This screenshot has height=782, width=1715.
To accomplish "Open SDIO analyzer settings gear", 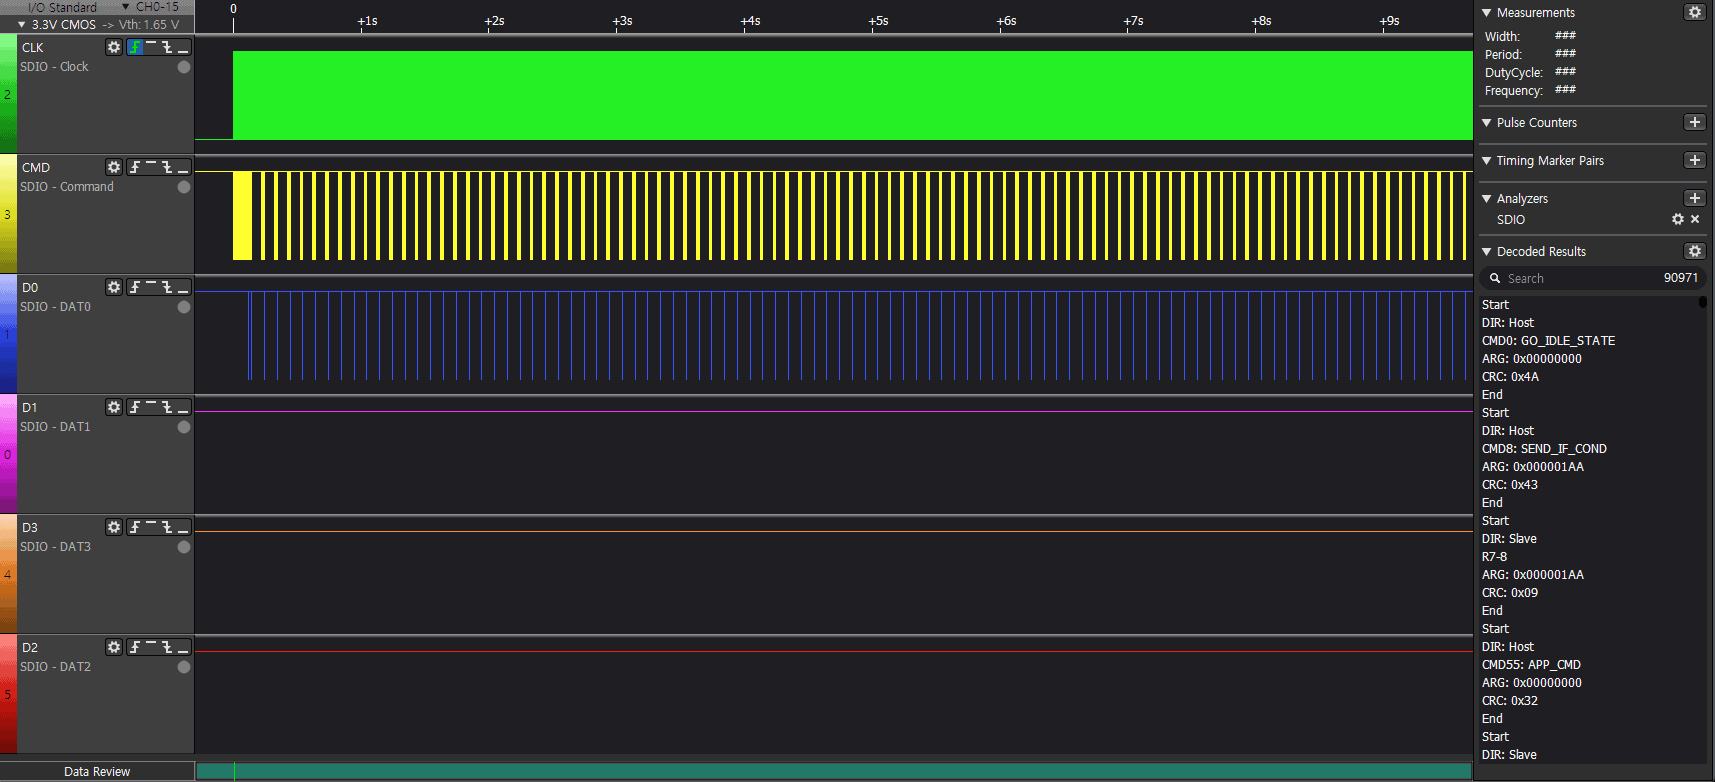I will tap(1677, 219).
